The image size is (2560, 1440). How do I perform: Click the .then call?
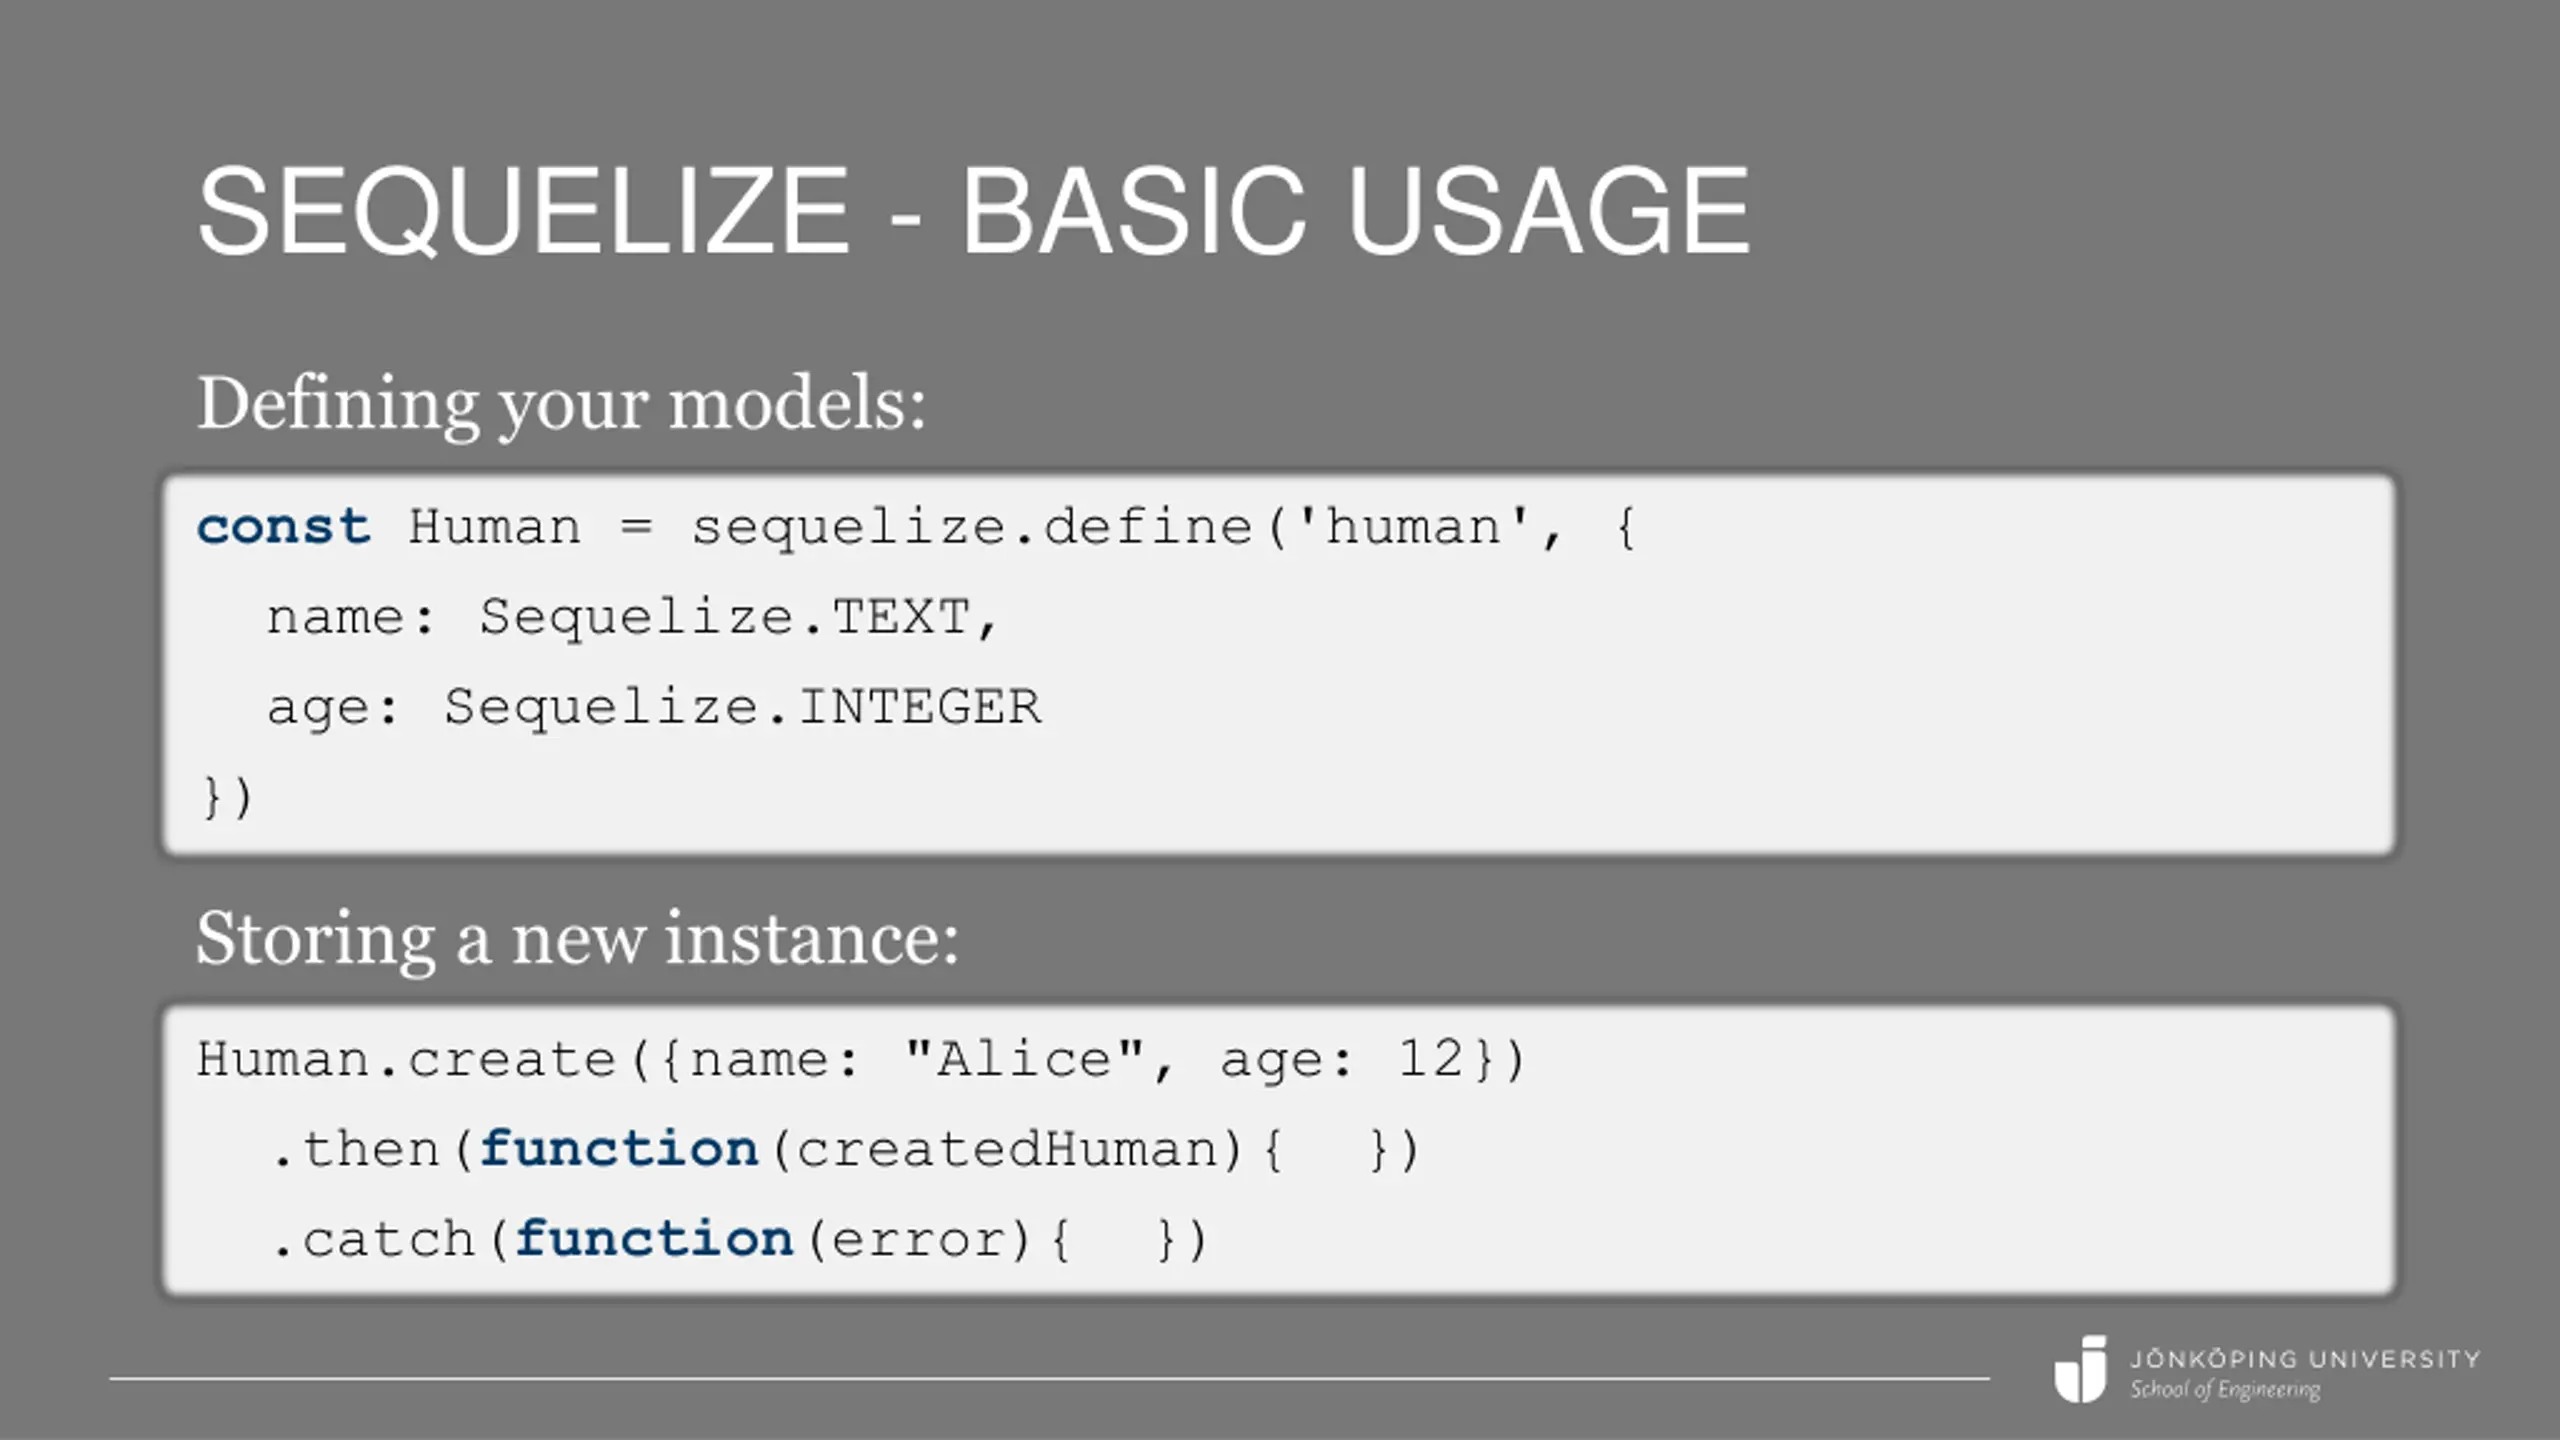pyautogui.click(x=356, y=1150)
